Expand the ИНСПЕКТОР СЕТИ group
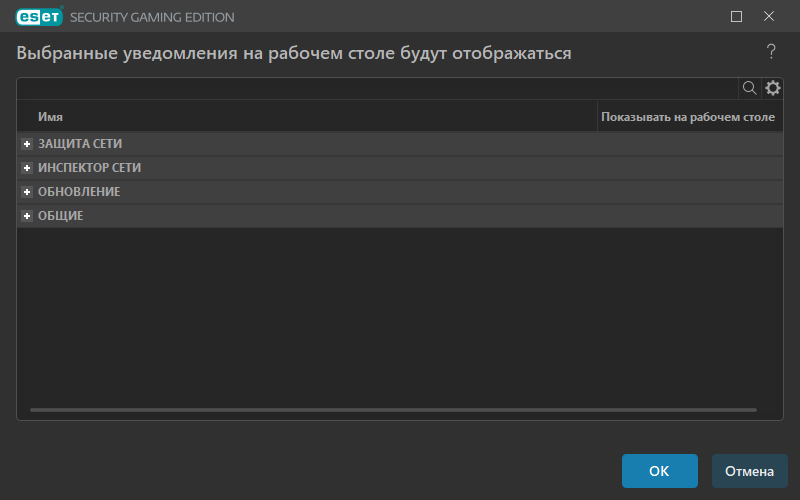Image resolution: width=800 pixels, height=500 pixels. click(x=27, y=168)
